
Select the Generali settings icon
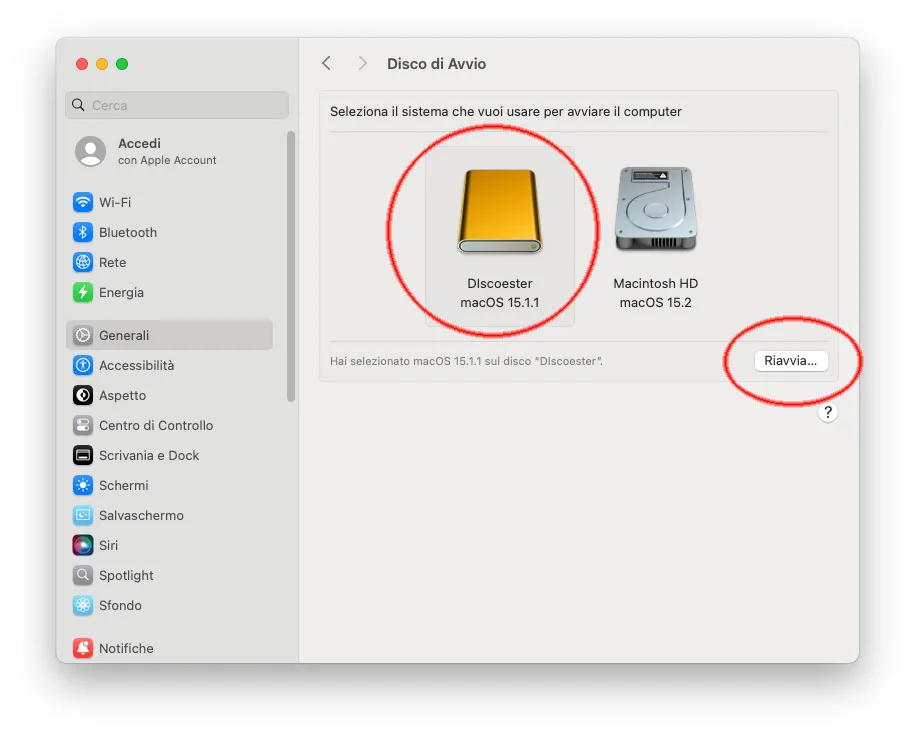pos(82,335)
